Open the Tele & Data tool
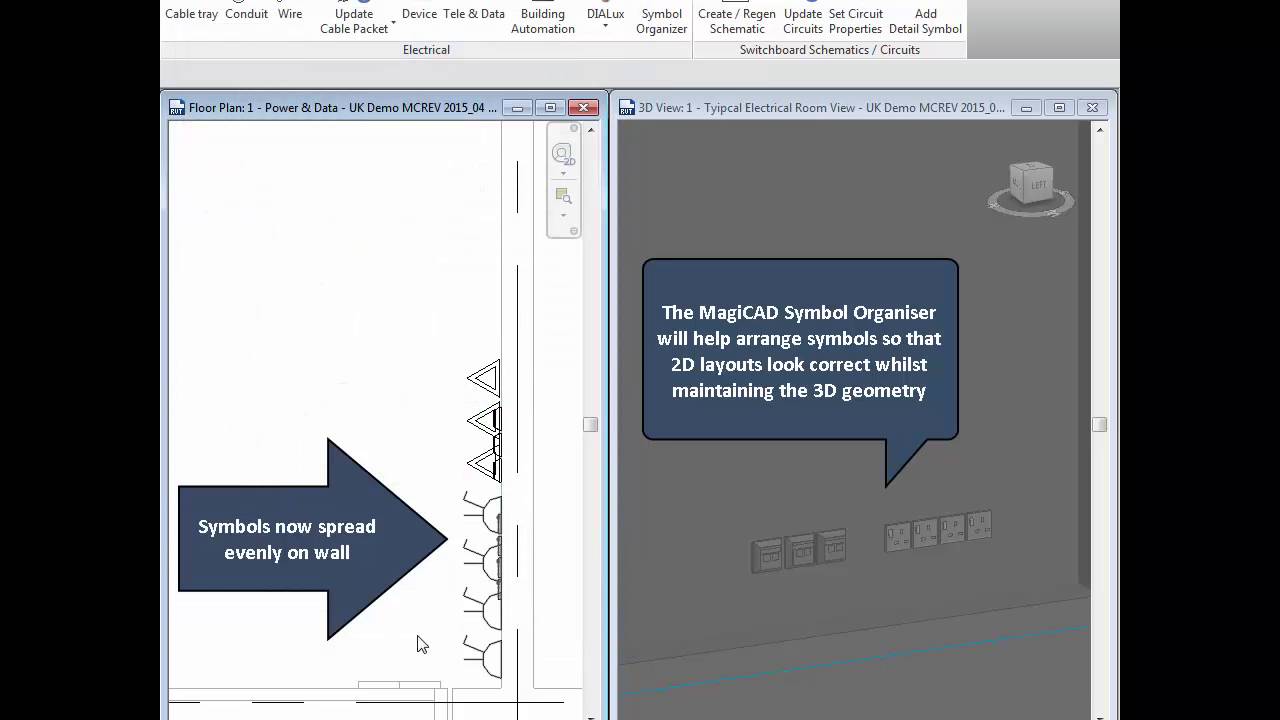1280x720 pixels. click(474, 14)
